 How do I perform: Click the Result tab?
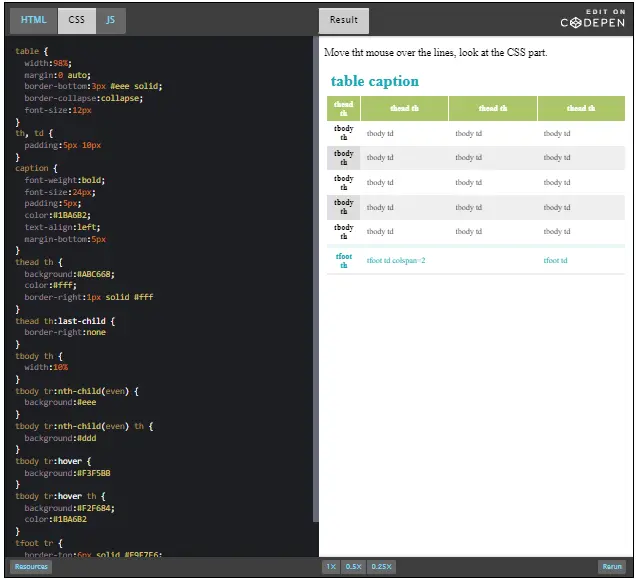(x=344, y=20)
